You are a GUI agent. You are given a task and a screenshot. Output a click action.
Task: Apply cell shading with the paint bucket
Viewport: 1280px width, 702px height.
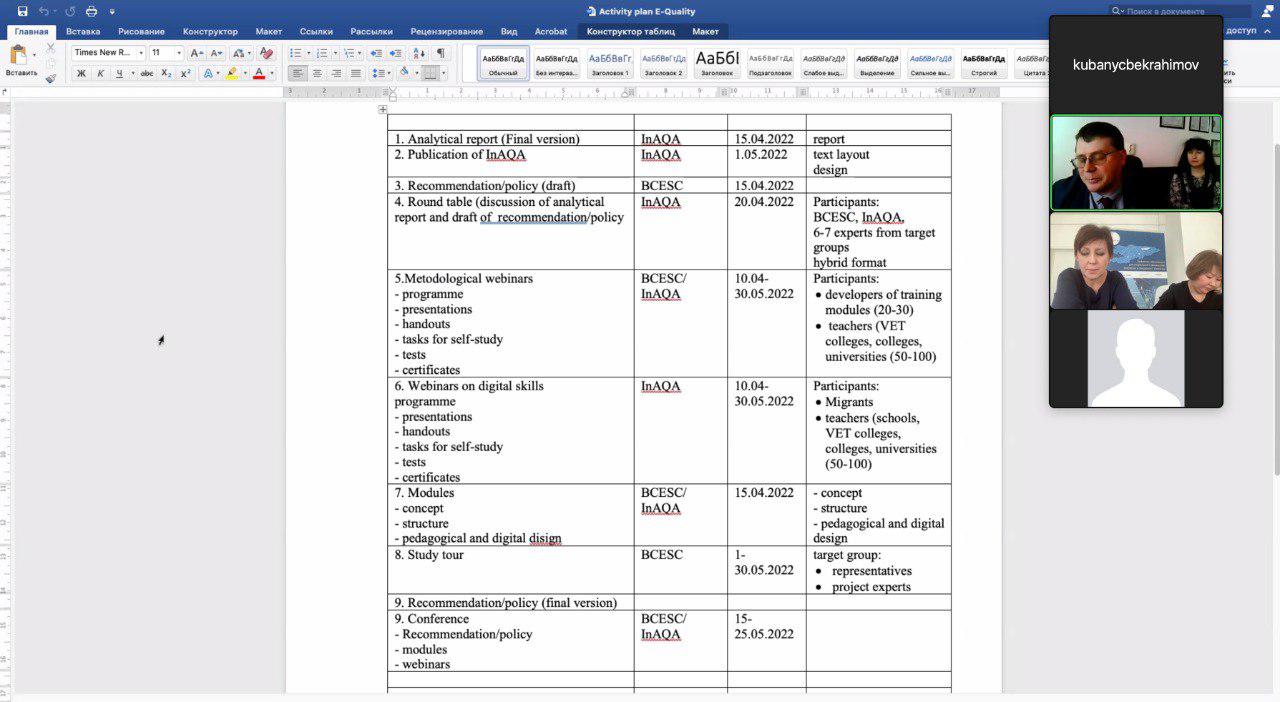coord(404,73)
